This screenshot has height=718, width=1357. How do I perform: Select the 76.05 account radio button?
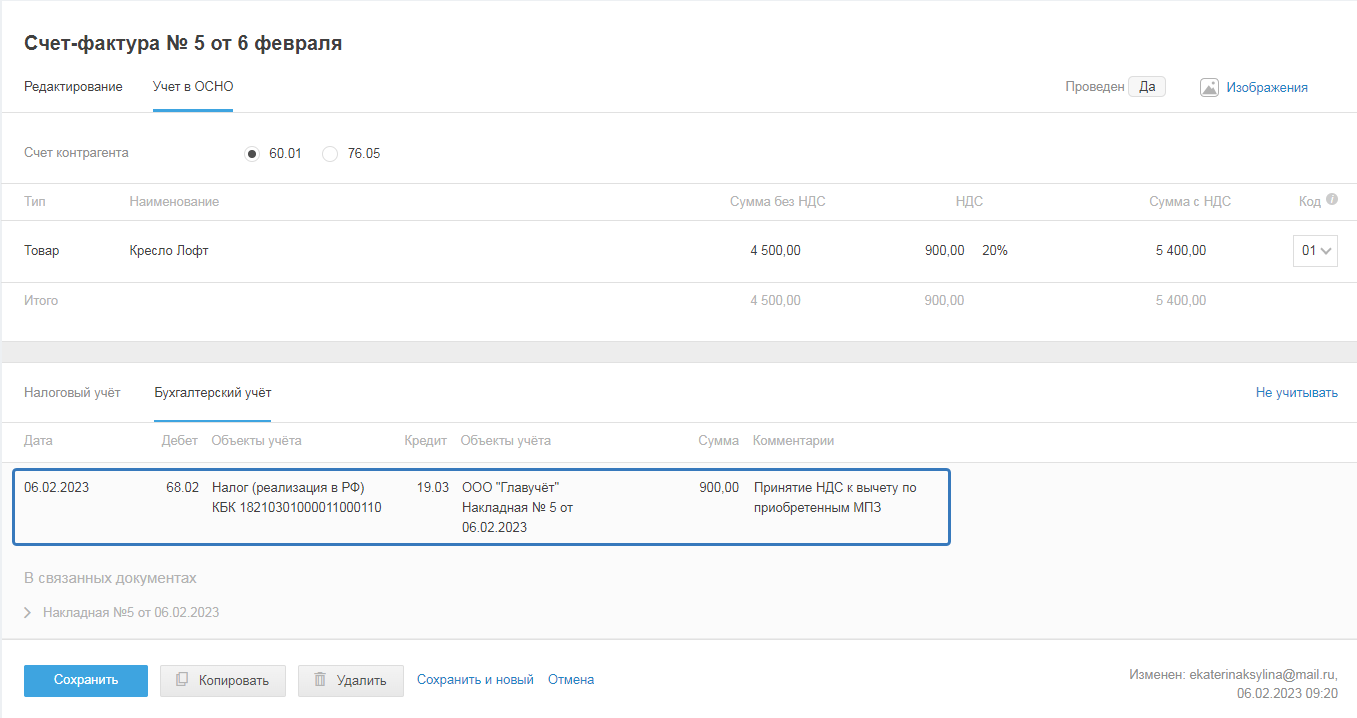(330, 154)
